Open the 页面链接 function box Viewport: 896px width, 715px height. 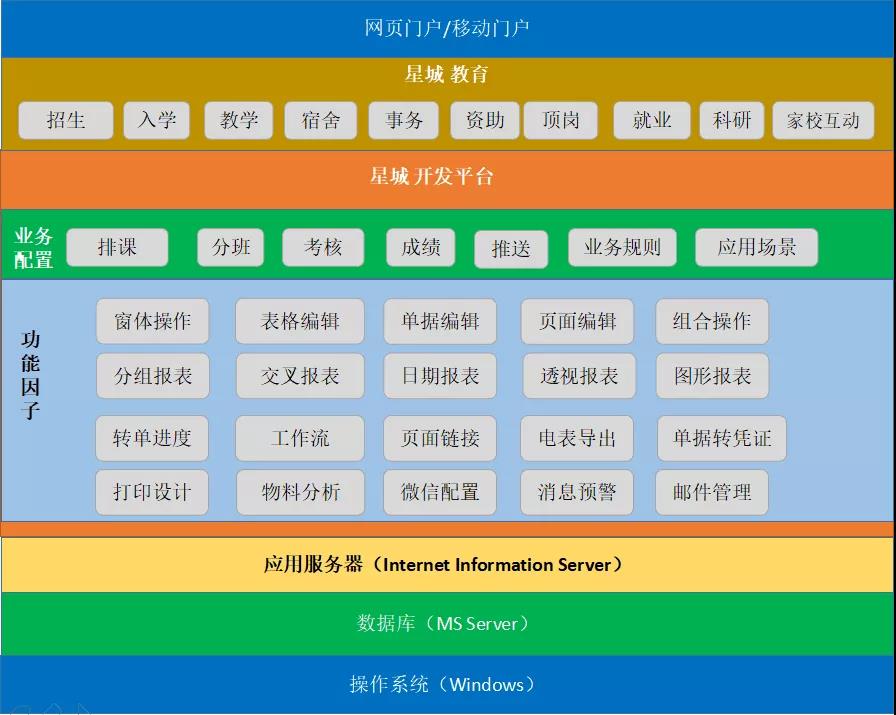click(x=440, y=438)
